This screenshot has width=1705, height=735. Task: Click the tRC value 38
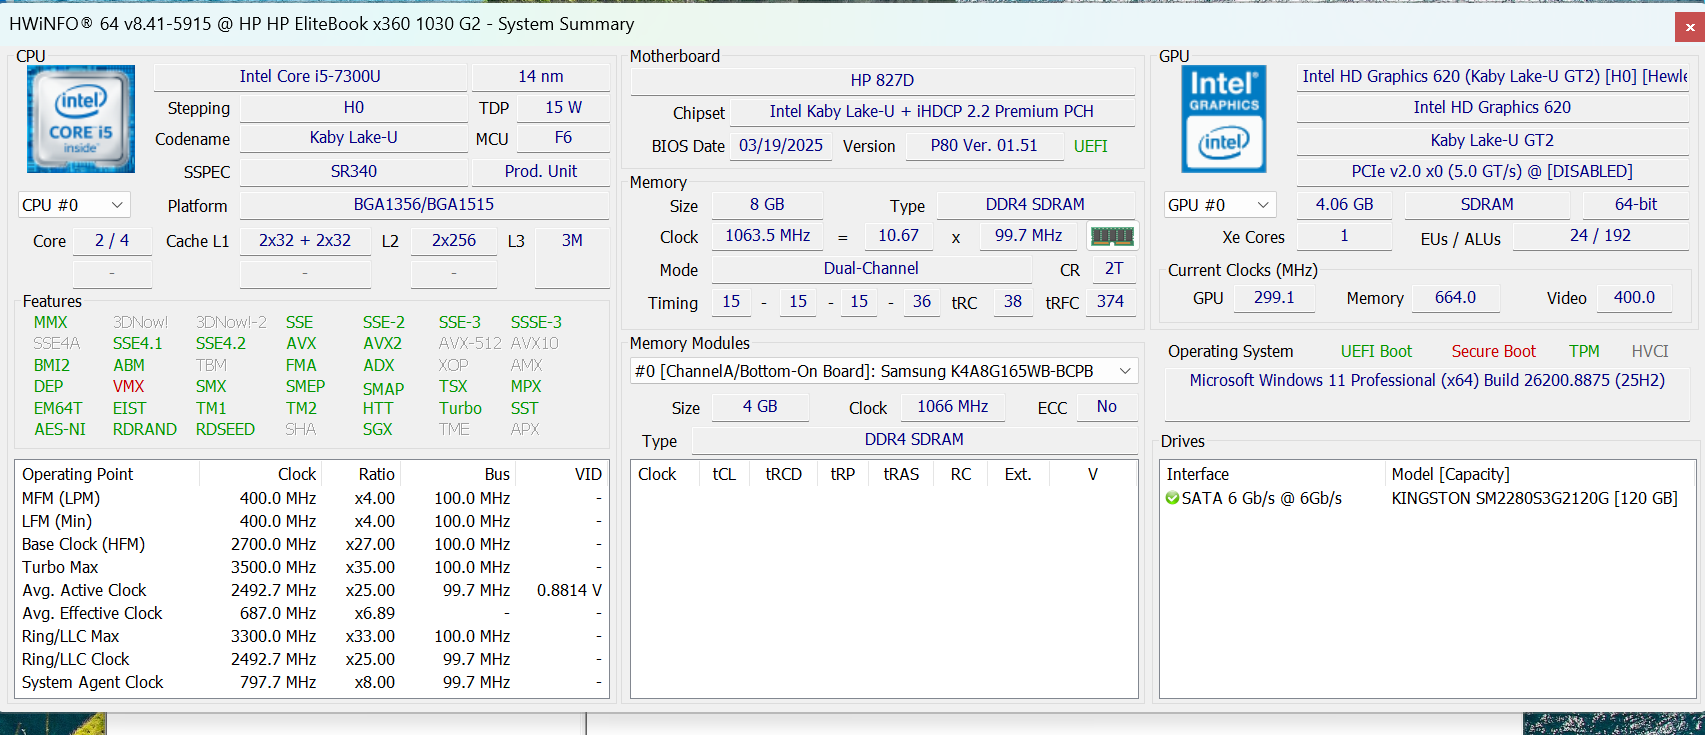click(x=1013, y=302)
